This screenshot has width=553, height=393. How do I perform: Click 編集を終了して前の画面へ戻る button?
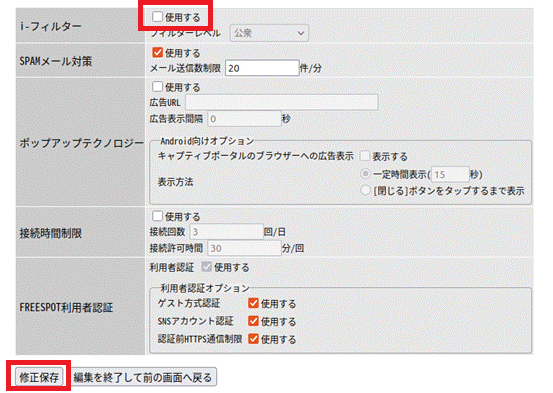tap(143, 377)
